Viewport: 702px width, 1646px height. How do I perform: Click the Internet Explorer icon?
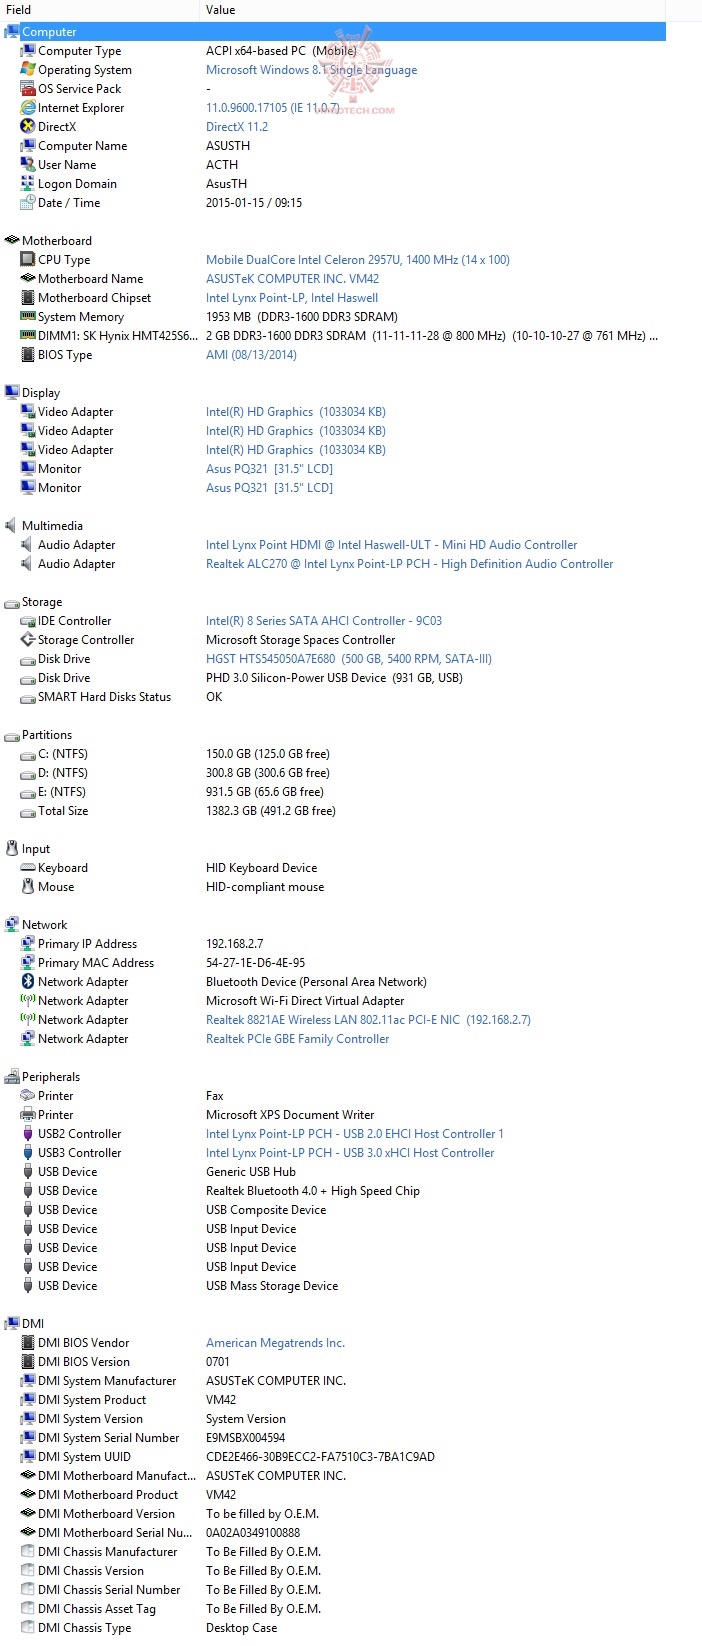point(28,108)
